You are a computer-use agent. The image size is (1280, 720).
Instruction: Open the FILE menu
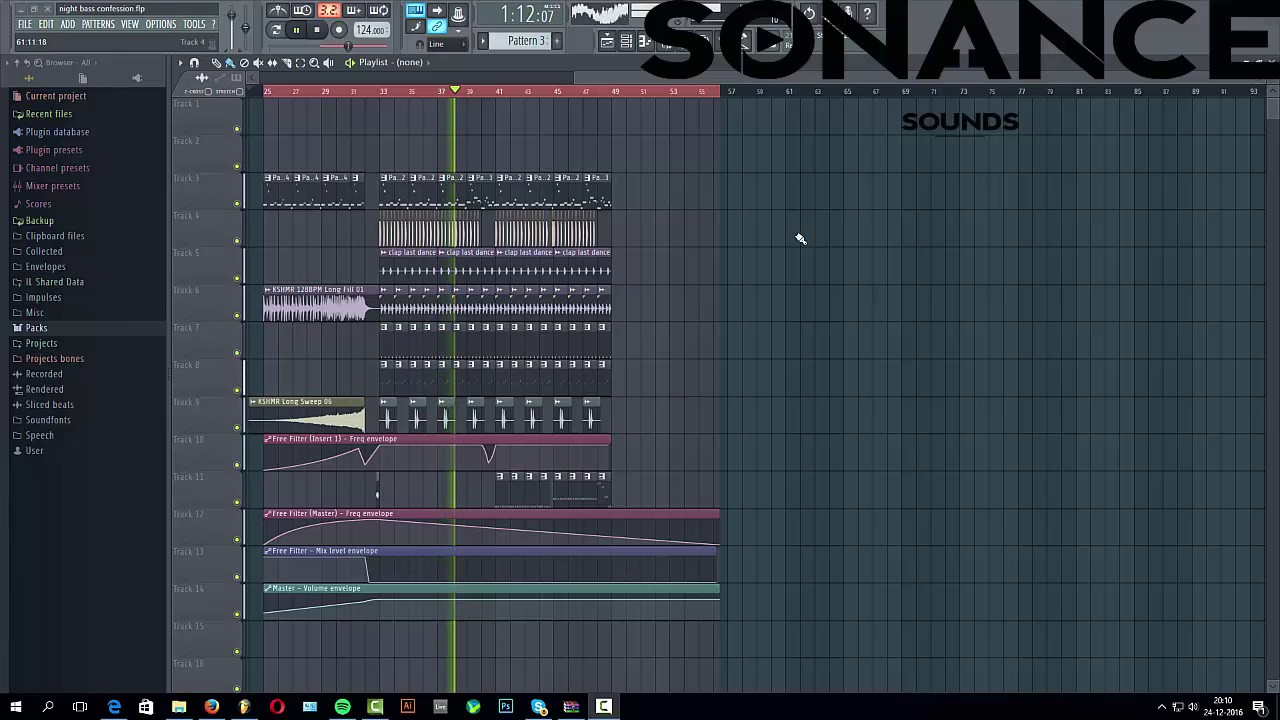pyautogui.click(x=24, y=24)
